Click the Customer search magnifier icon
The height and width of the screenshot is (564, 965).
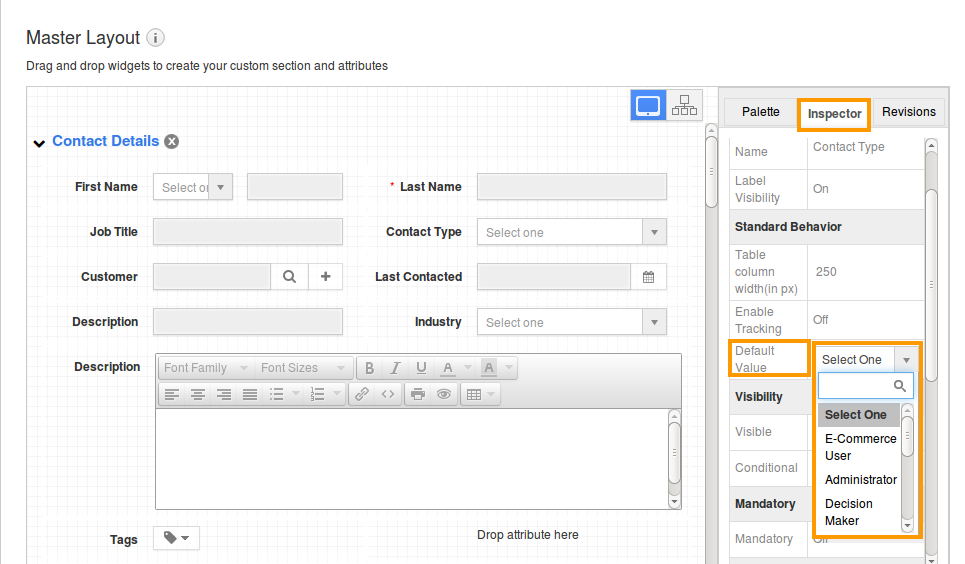pyautogui.click(x=289, y=277)
